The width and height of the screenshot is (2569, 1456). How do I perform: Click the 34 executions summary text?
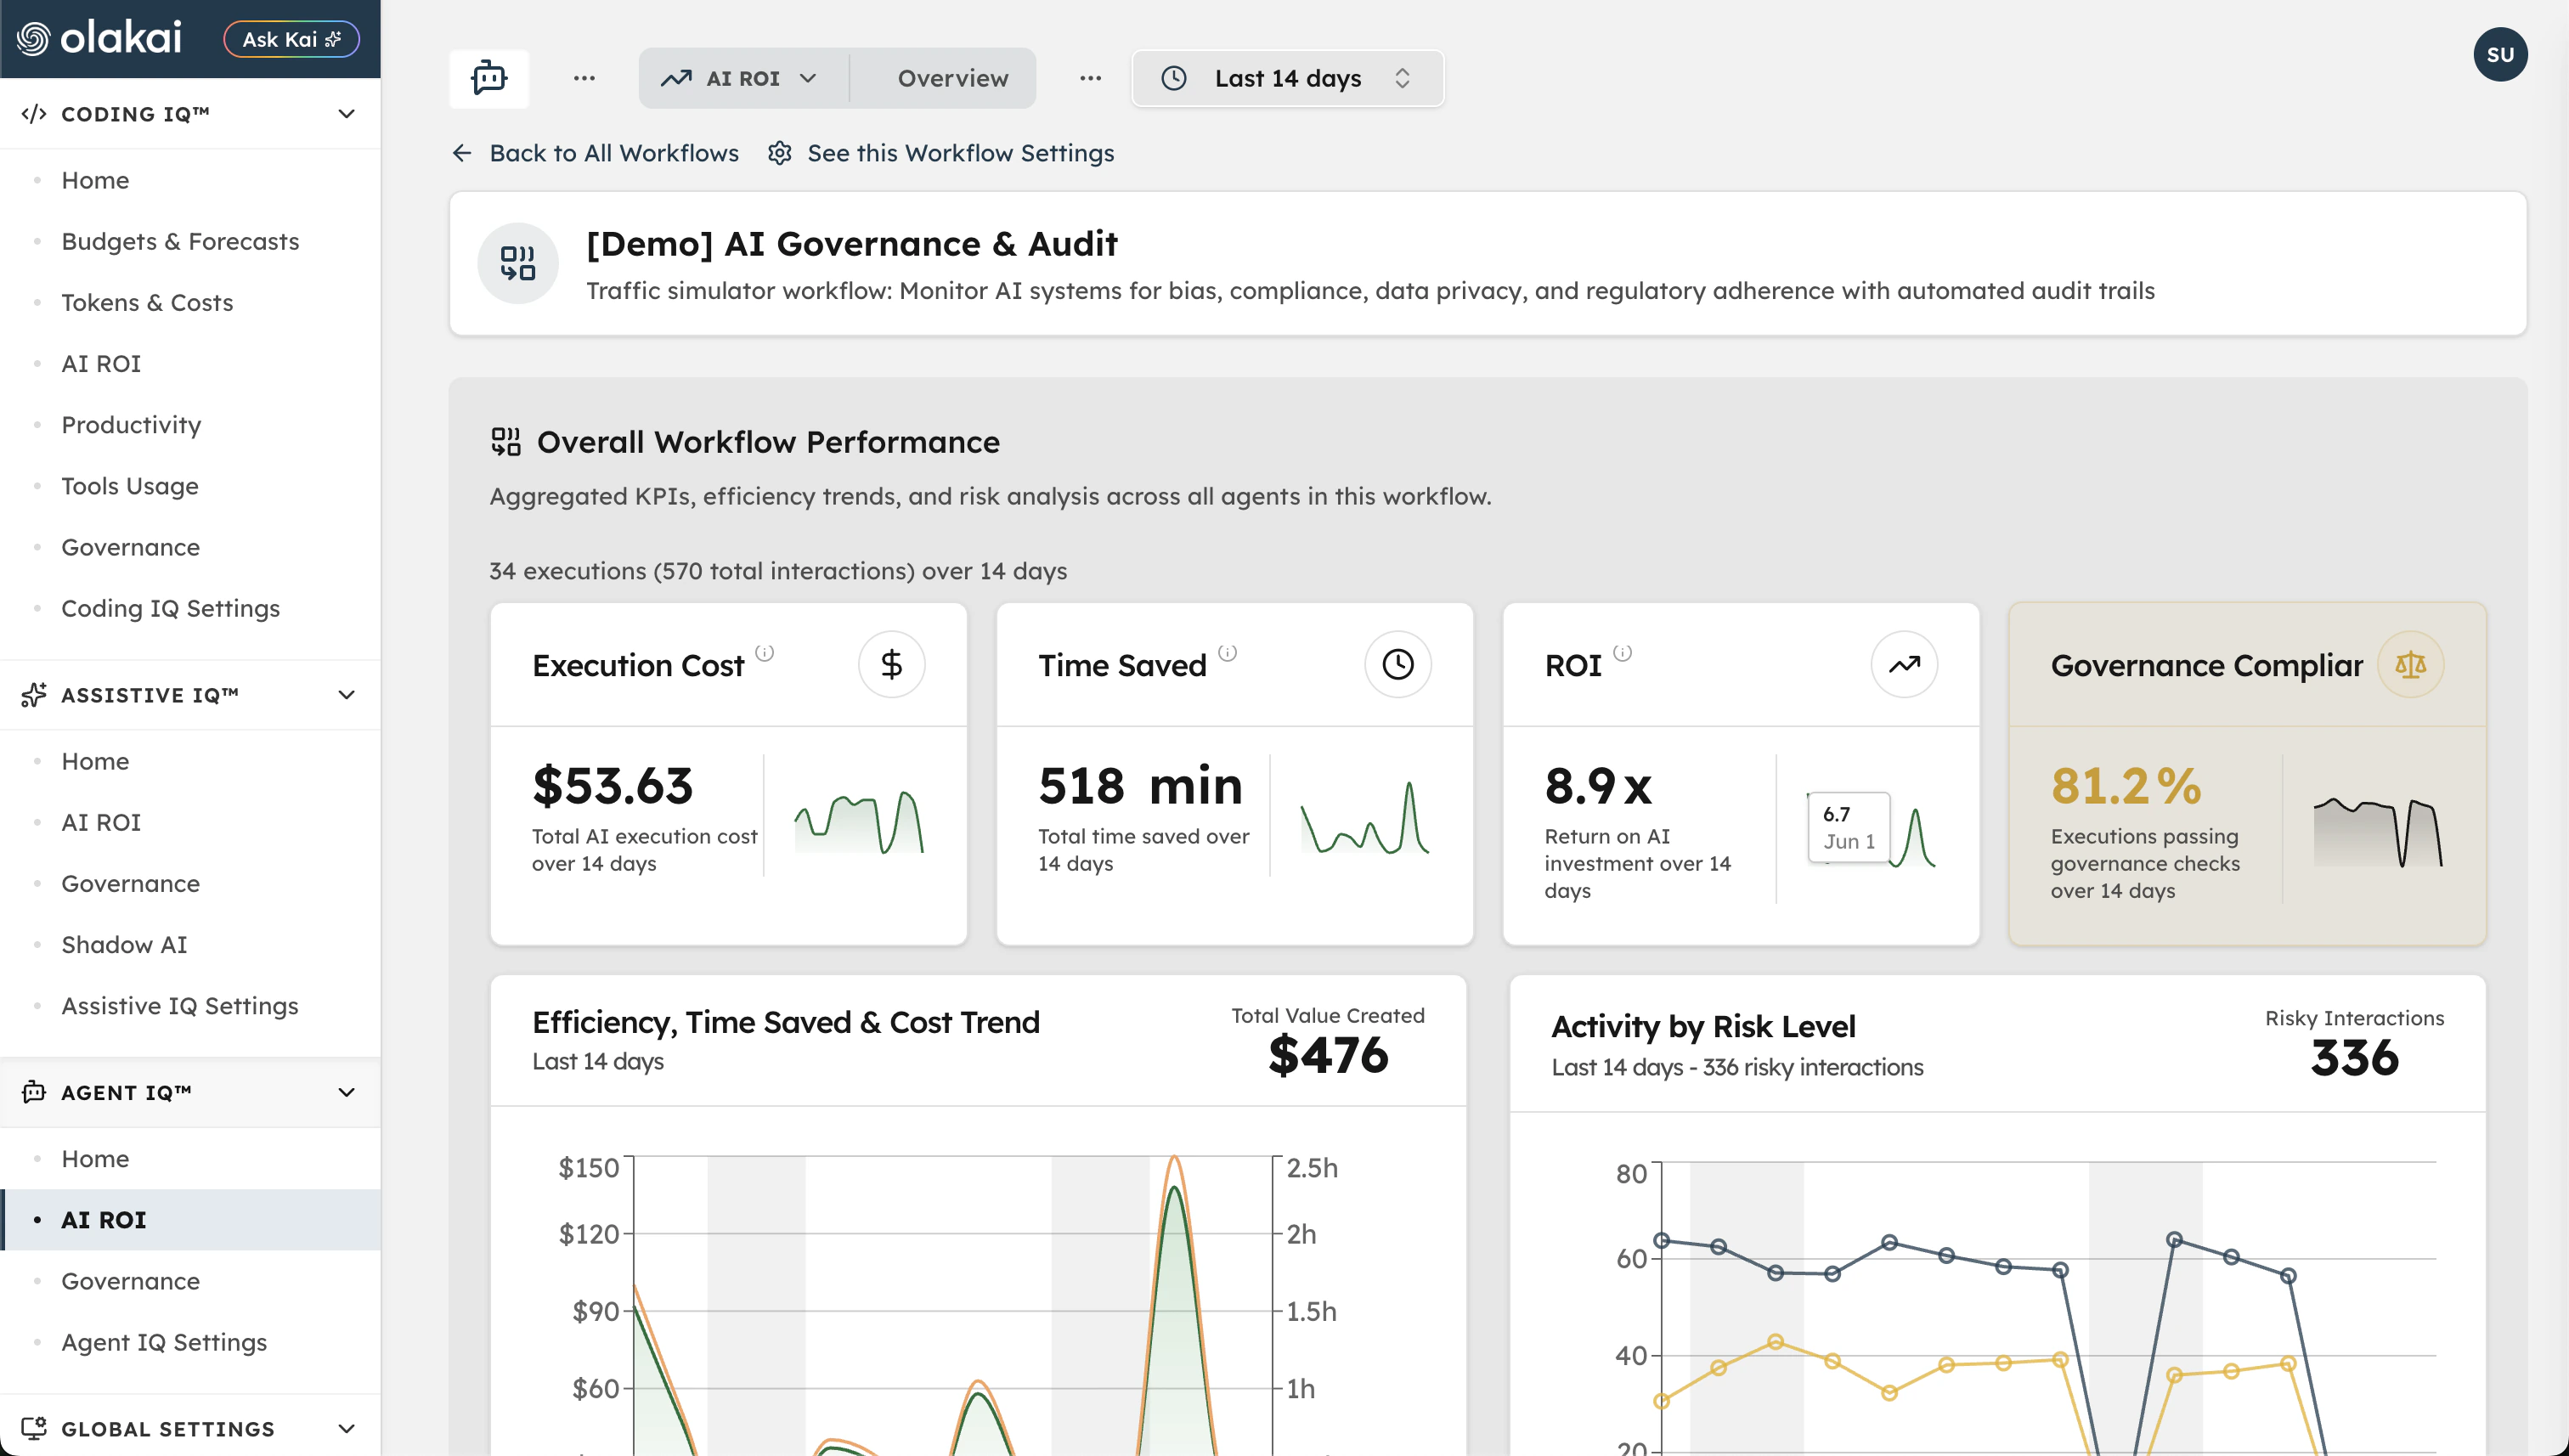coord(777,571)
